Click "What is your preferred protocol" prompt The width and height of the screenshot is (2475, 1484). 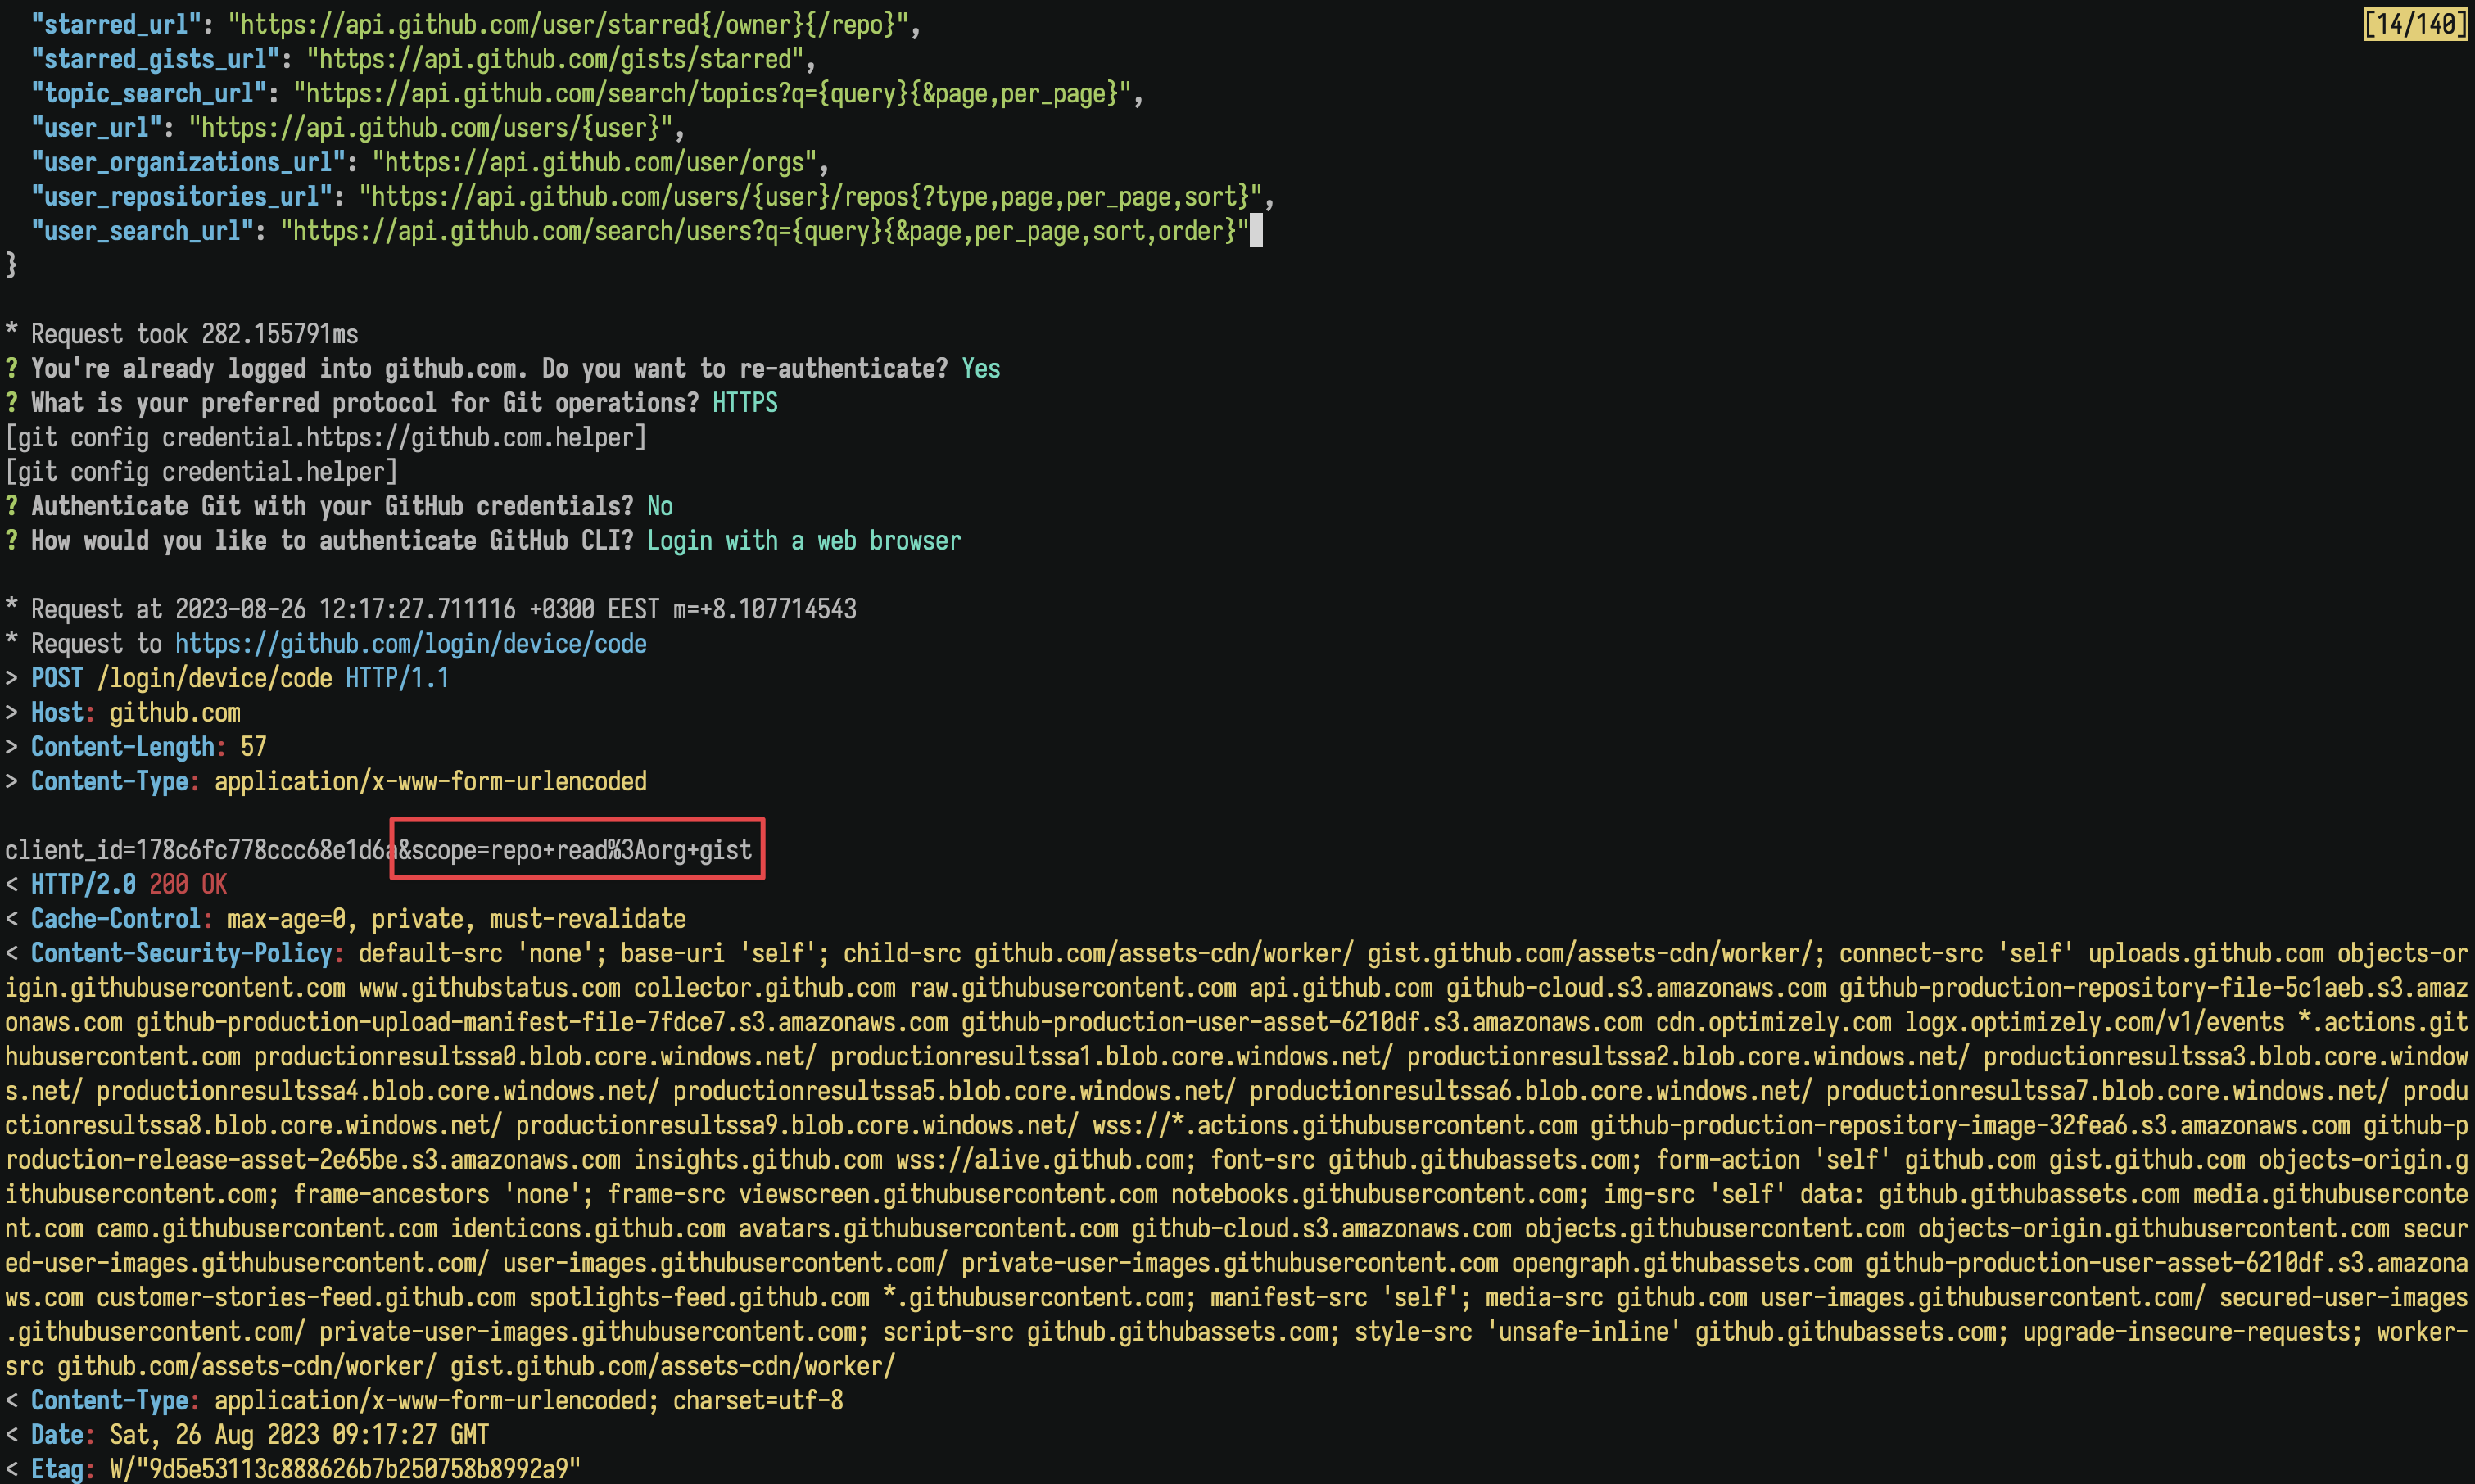[365, 403]
